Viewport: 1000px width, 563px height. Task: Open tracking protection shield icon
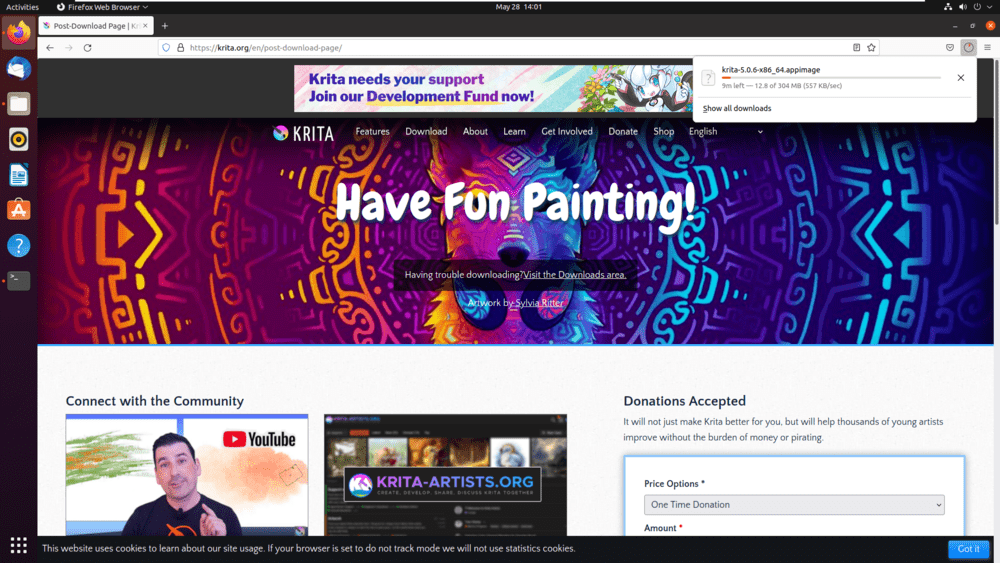click(166, 48)
